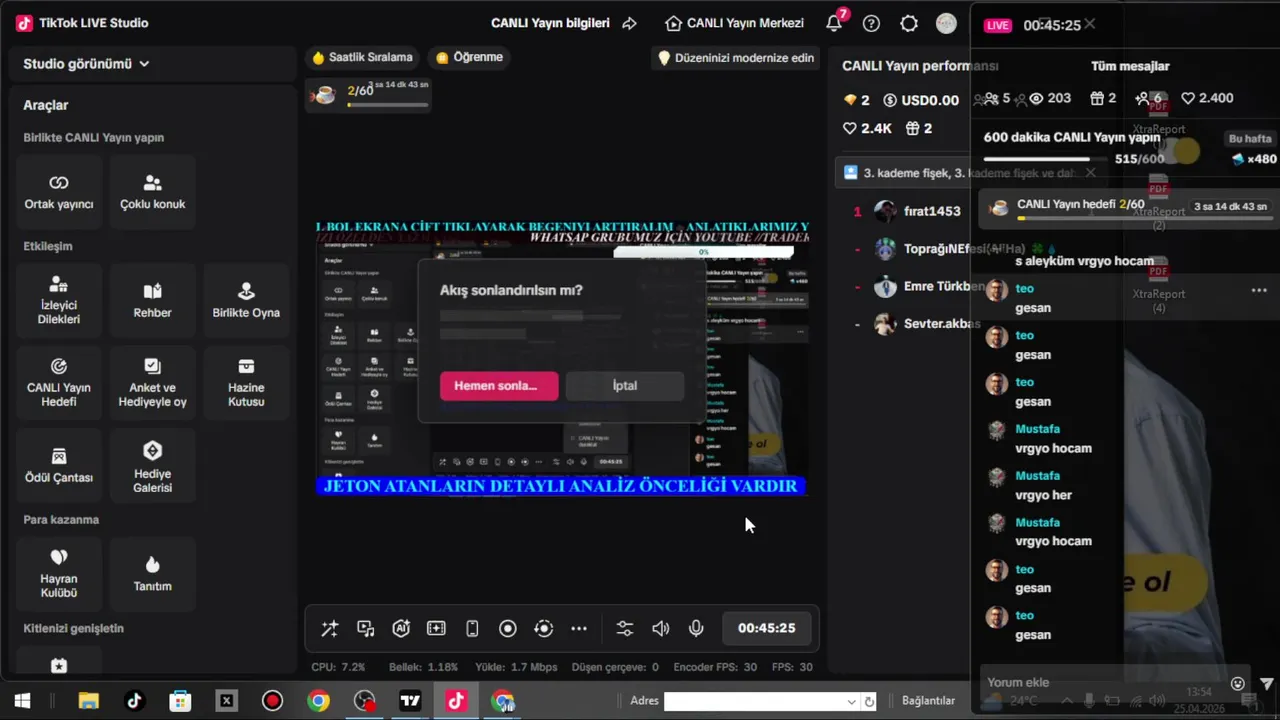Open the Çoklu konuk multi-guest tool
Viewport: 1280px width, 720px height.
tap(152, 192)
